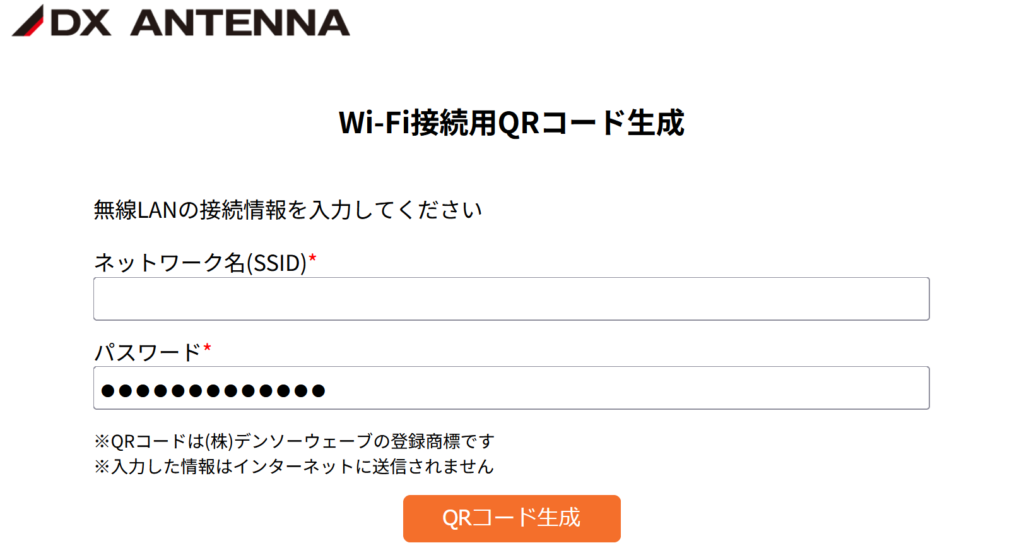This screenshot has width=1024, height=555.
Task: Focus the パスワード input field
Action: click(x=511, y=388)
